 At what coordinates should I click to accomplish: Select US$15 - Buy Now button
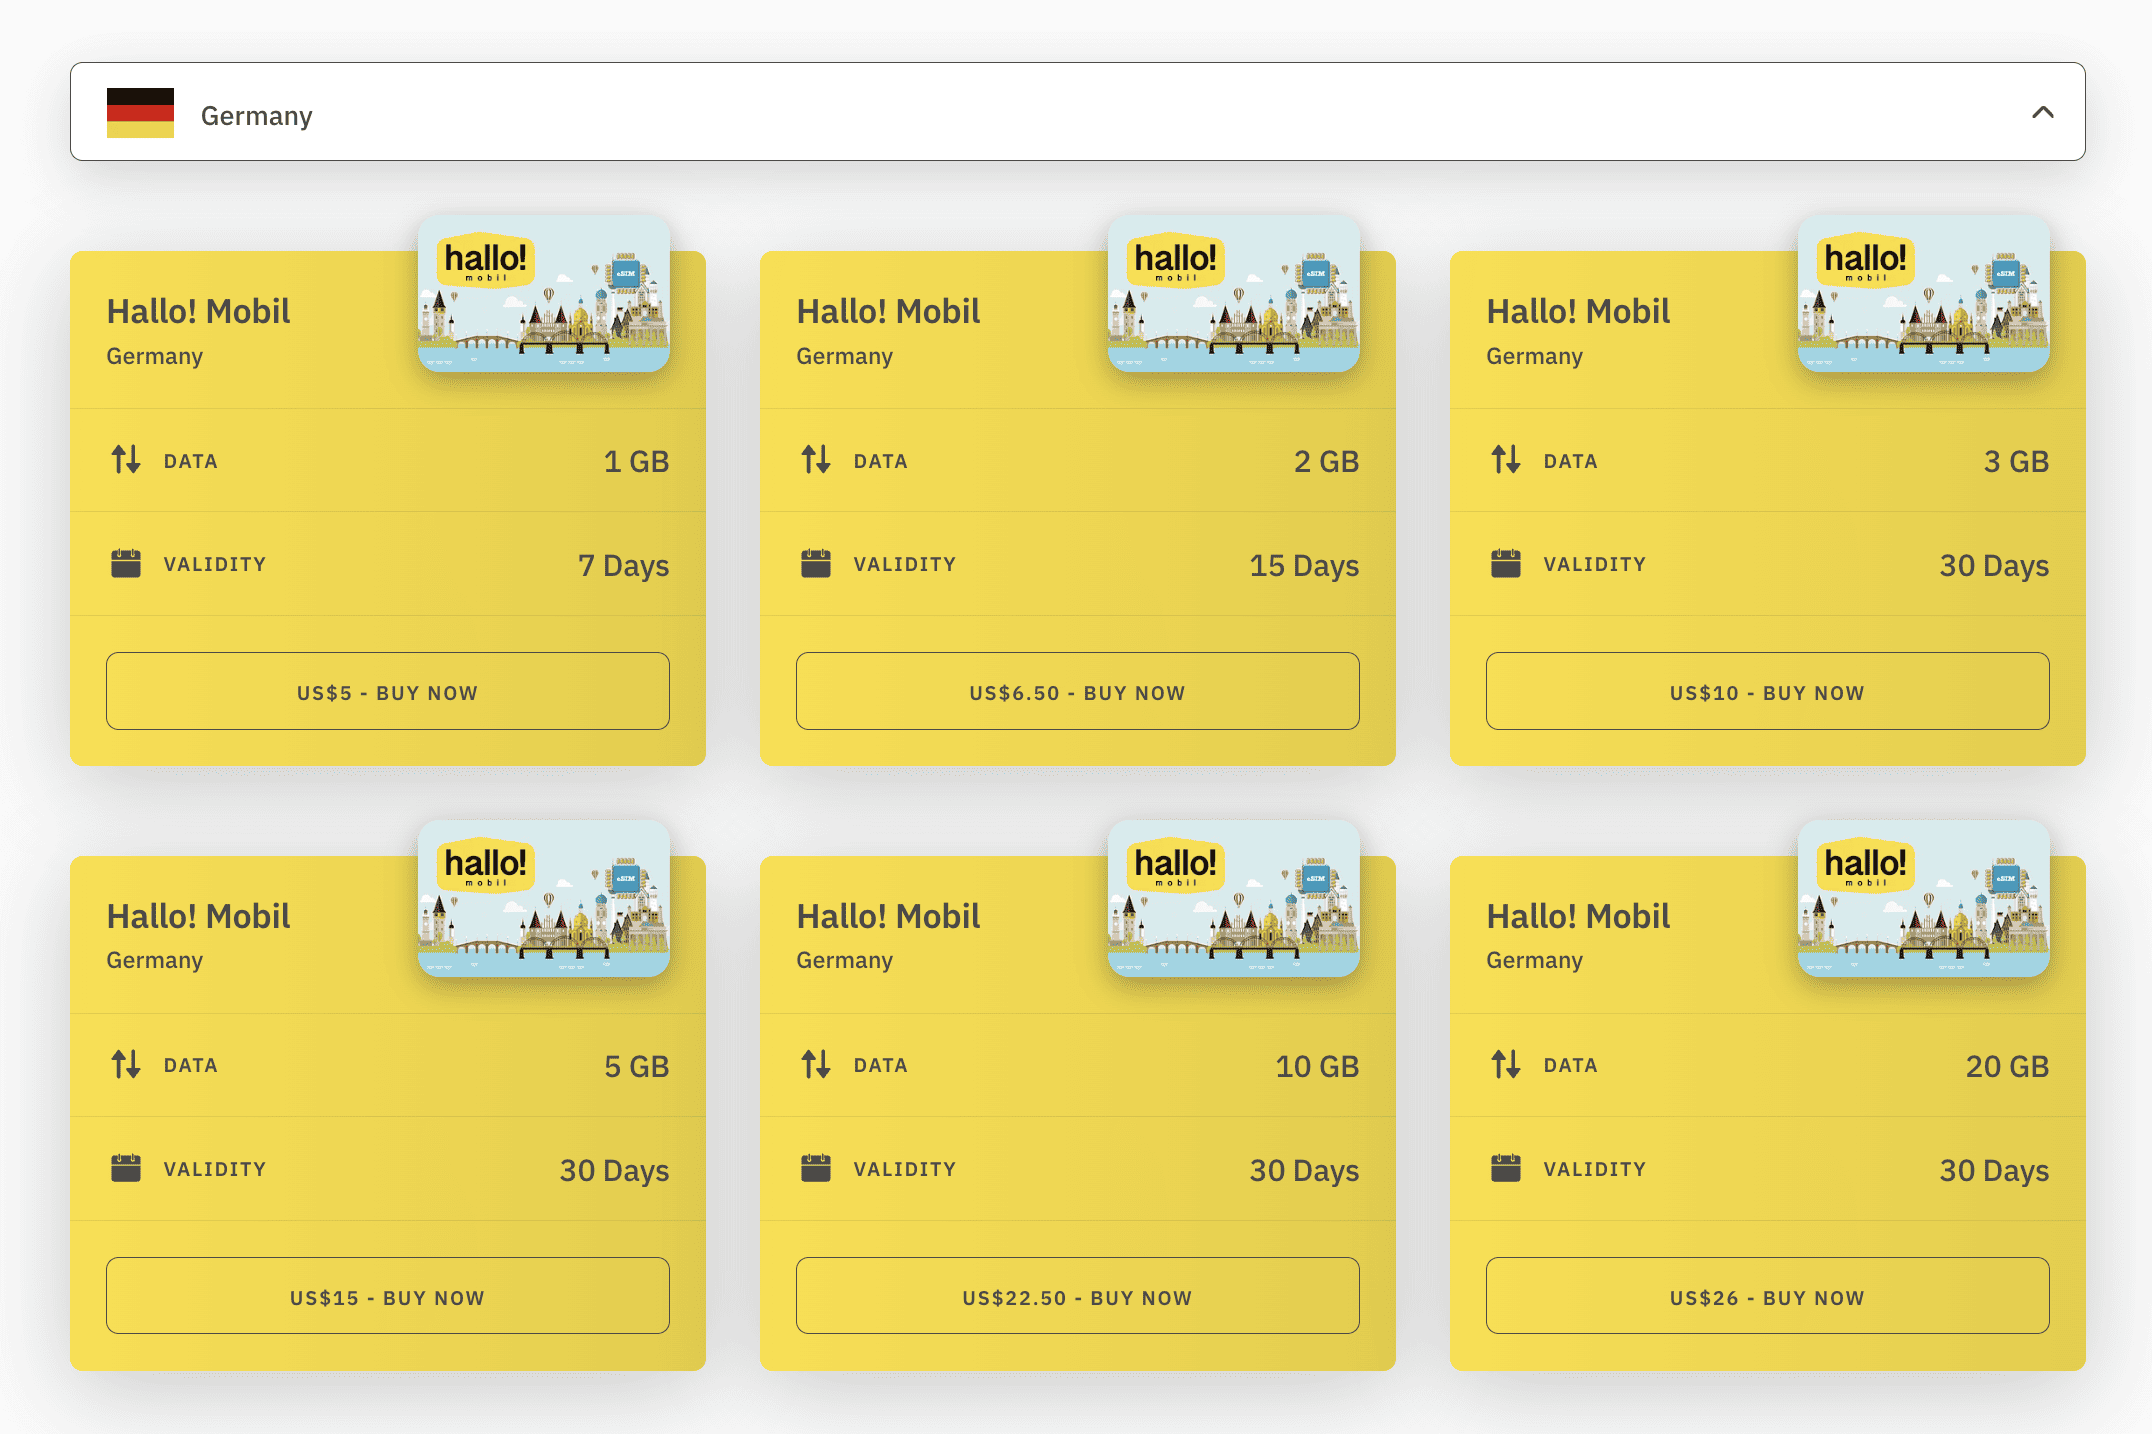[x=388, y=1297]
